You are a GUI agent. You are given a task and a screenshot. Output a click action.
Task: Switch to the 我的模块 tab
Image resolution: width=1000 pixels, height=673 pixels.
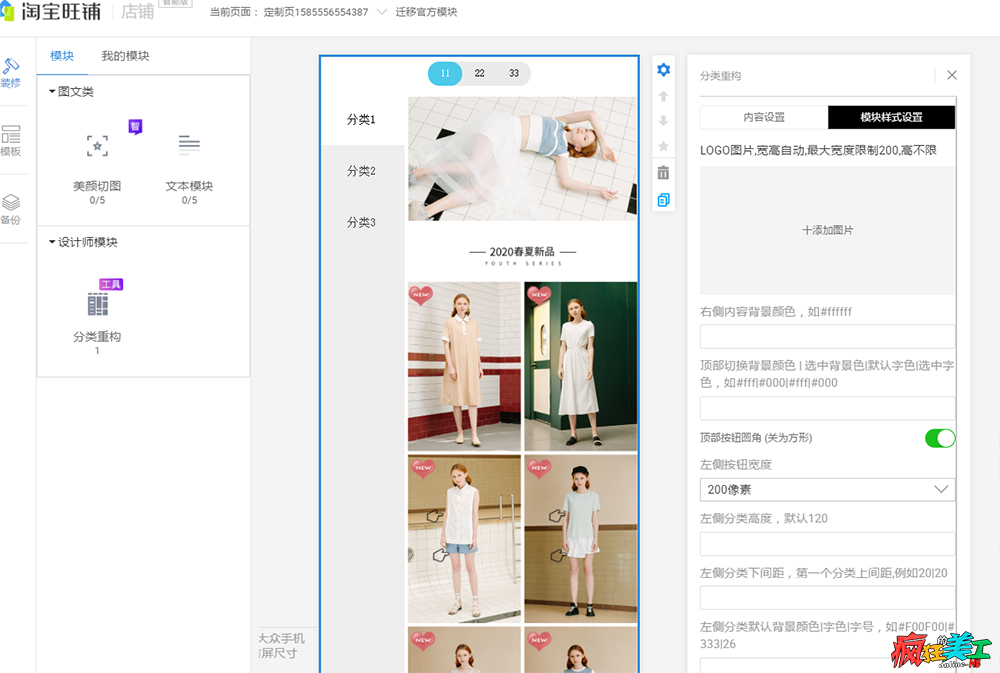pos(125,56)
